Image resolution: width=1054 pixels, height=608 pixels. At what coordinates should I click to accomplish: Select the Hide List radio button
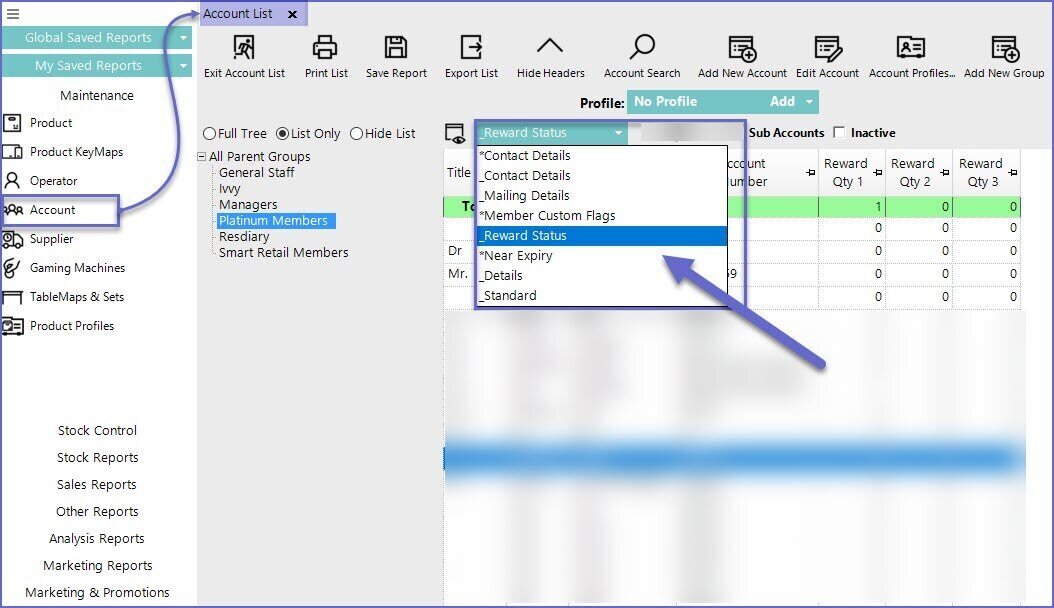coord(356,134)
